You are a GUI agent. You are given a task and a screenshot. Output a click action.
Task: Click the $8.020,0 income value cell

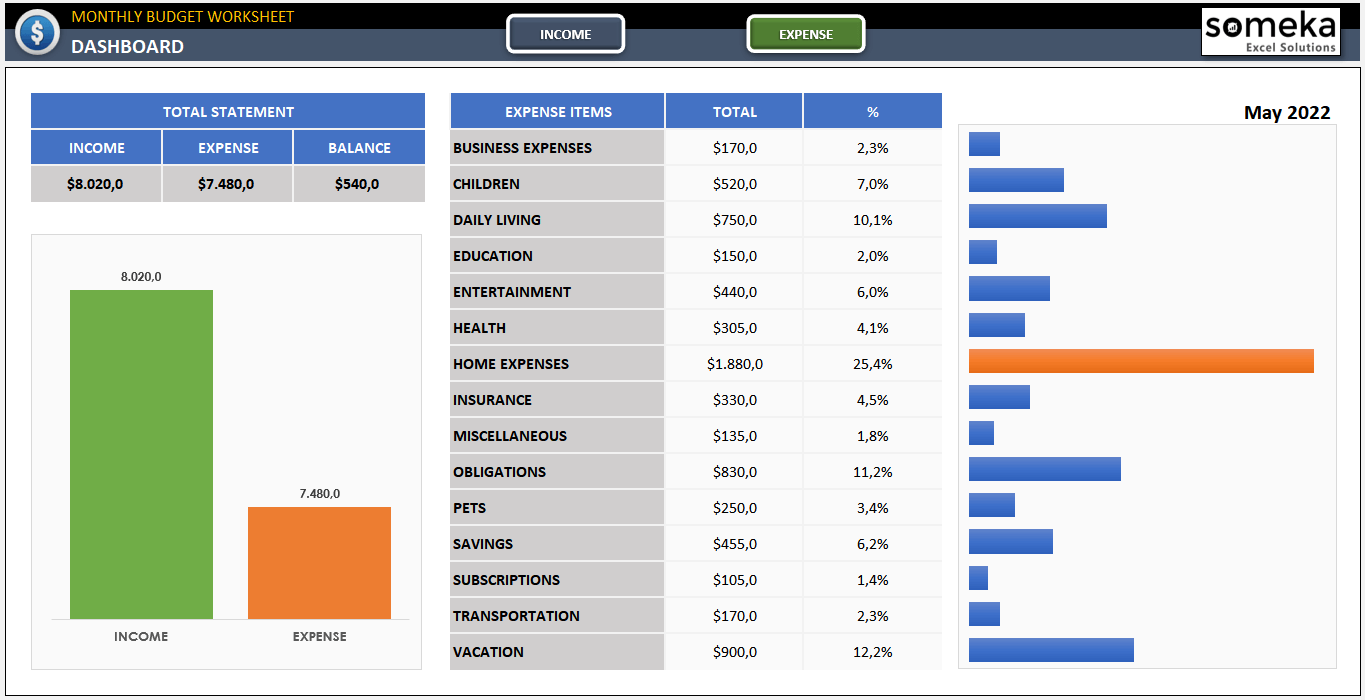97,184
